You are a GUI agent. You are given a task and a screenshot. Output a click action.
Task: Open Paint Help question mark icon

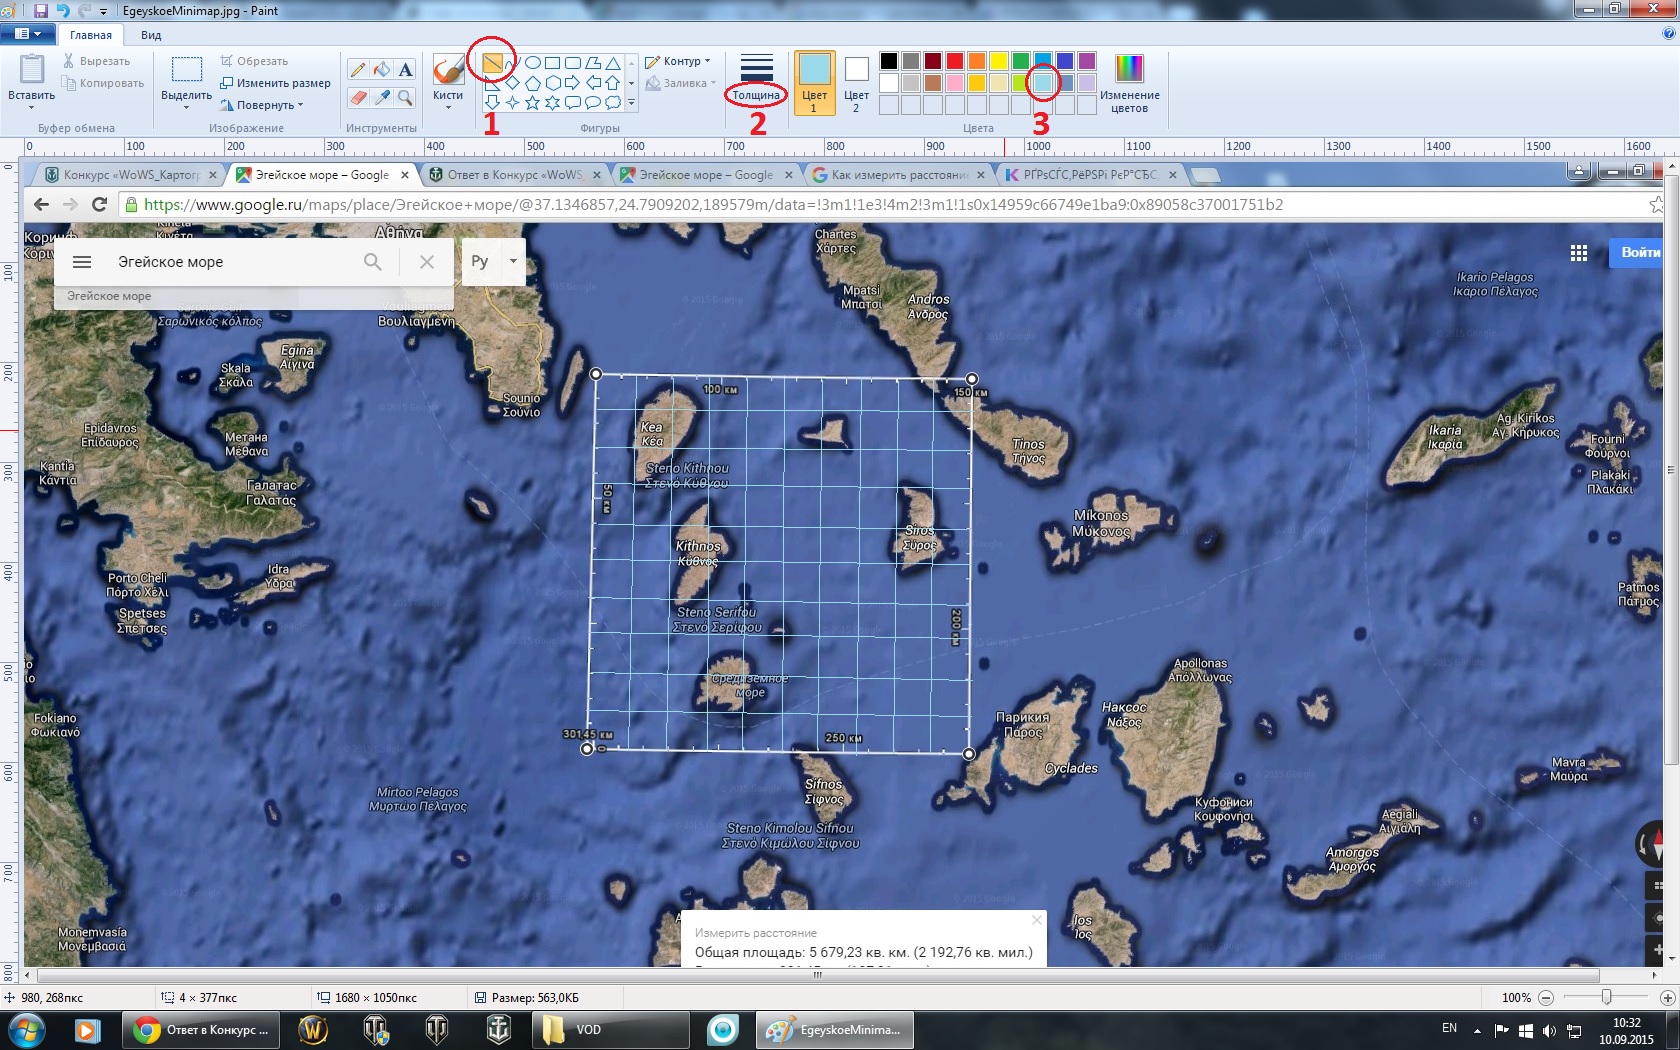pos(1668,33)
